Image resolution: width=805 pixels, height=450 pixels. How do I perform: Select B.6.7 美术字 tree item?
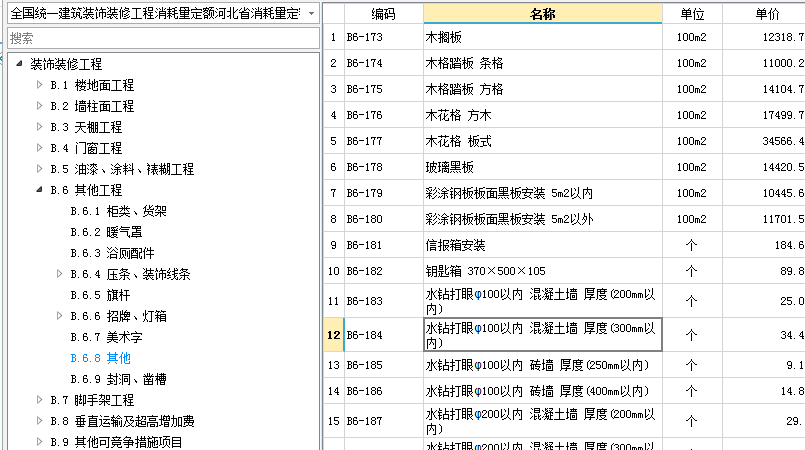pyautogui.click(x=106, y=337)
